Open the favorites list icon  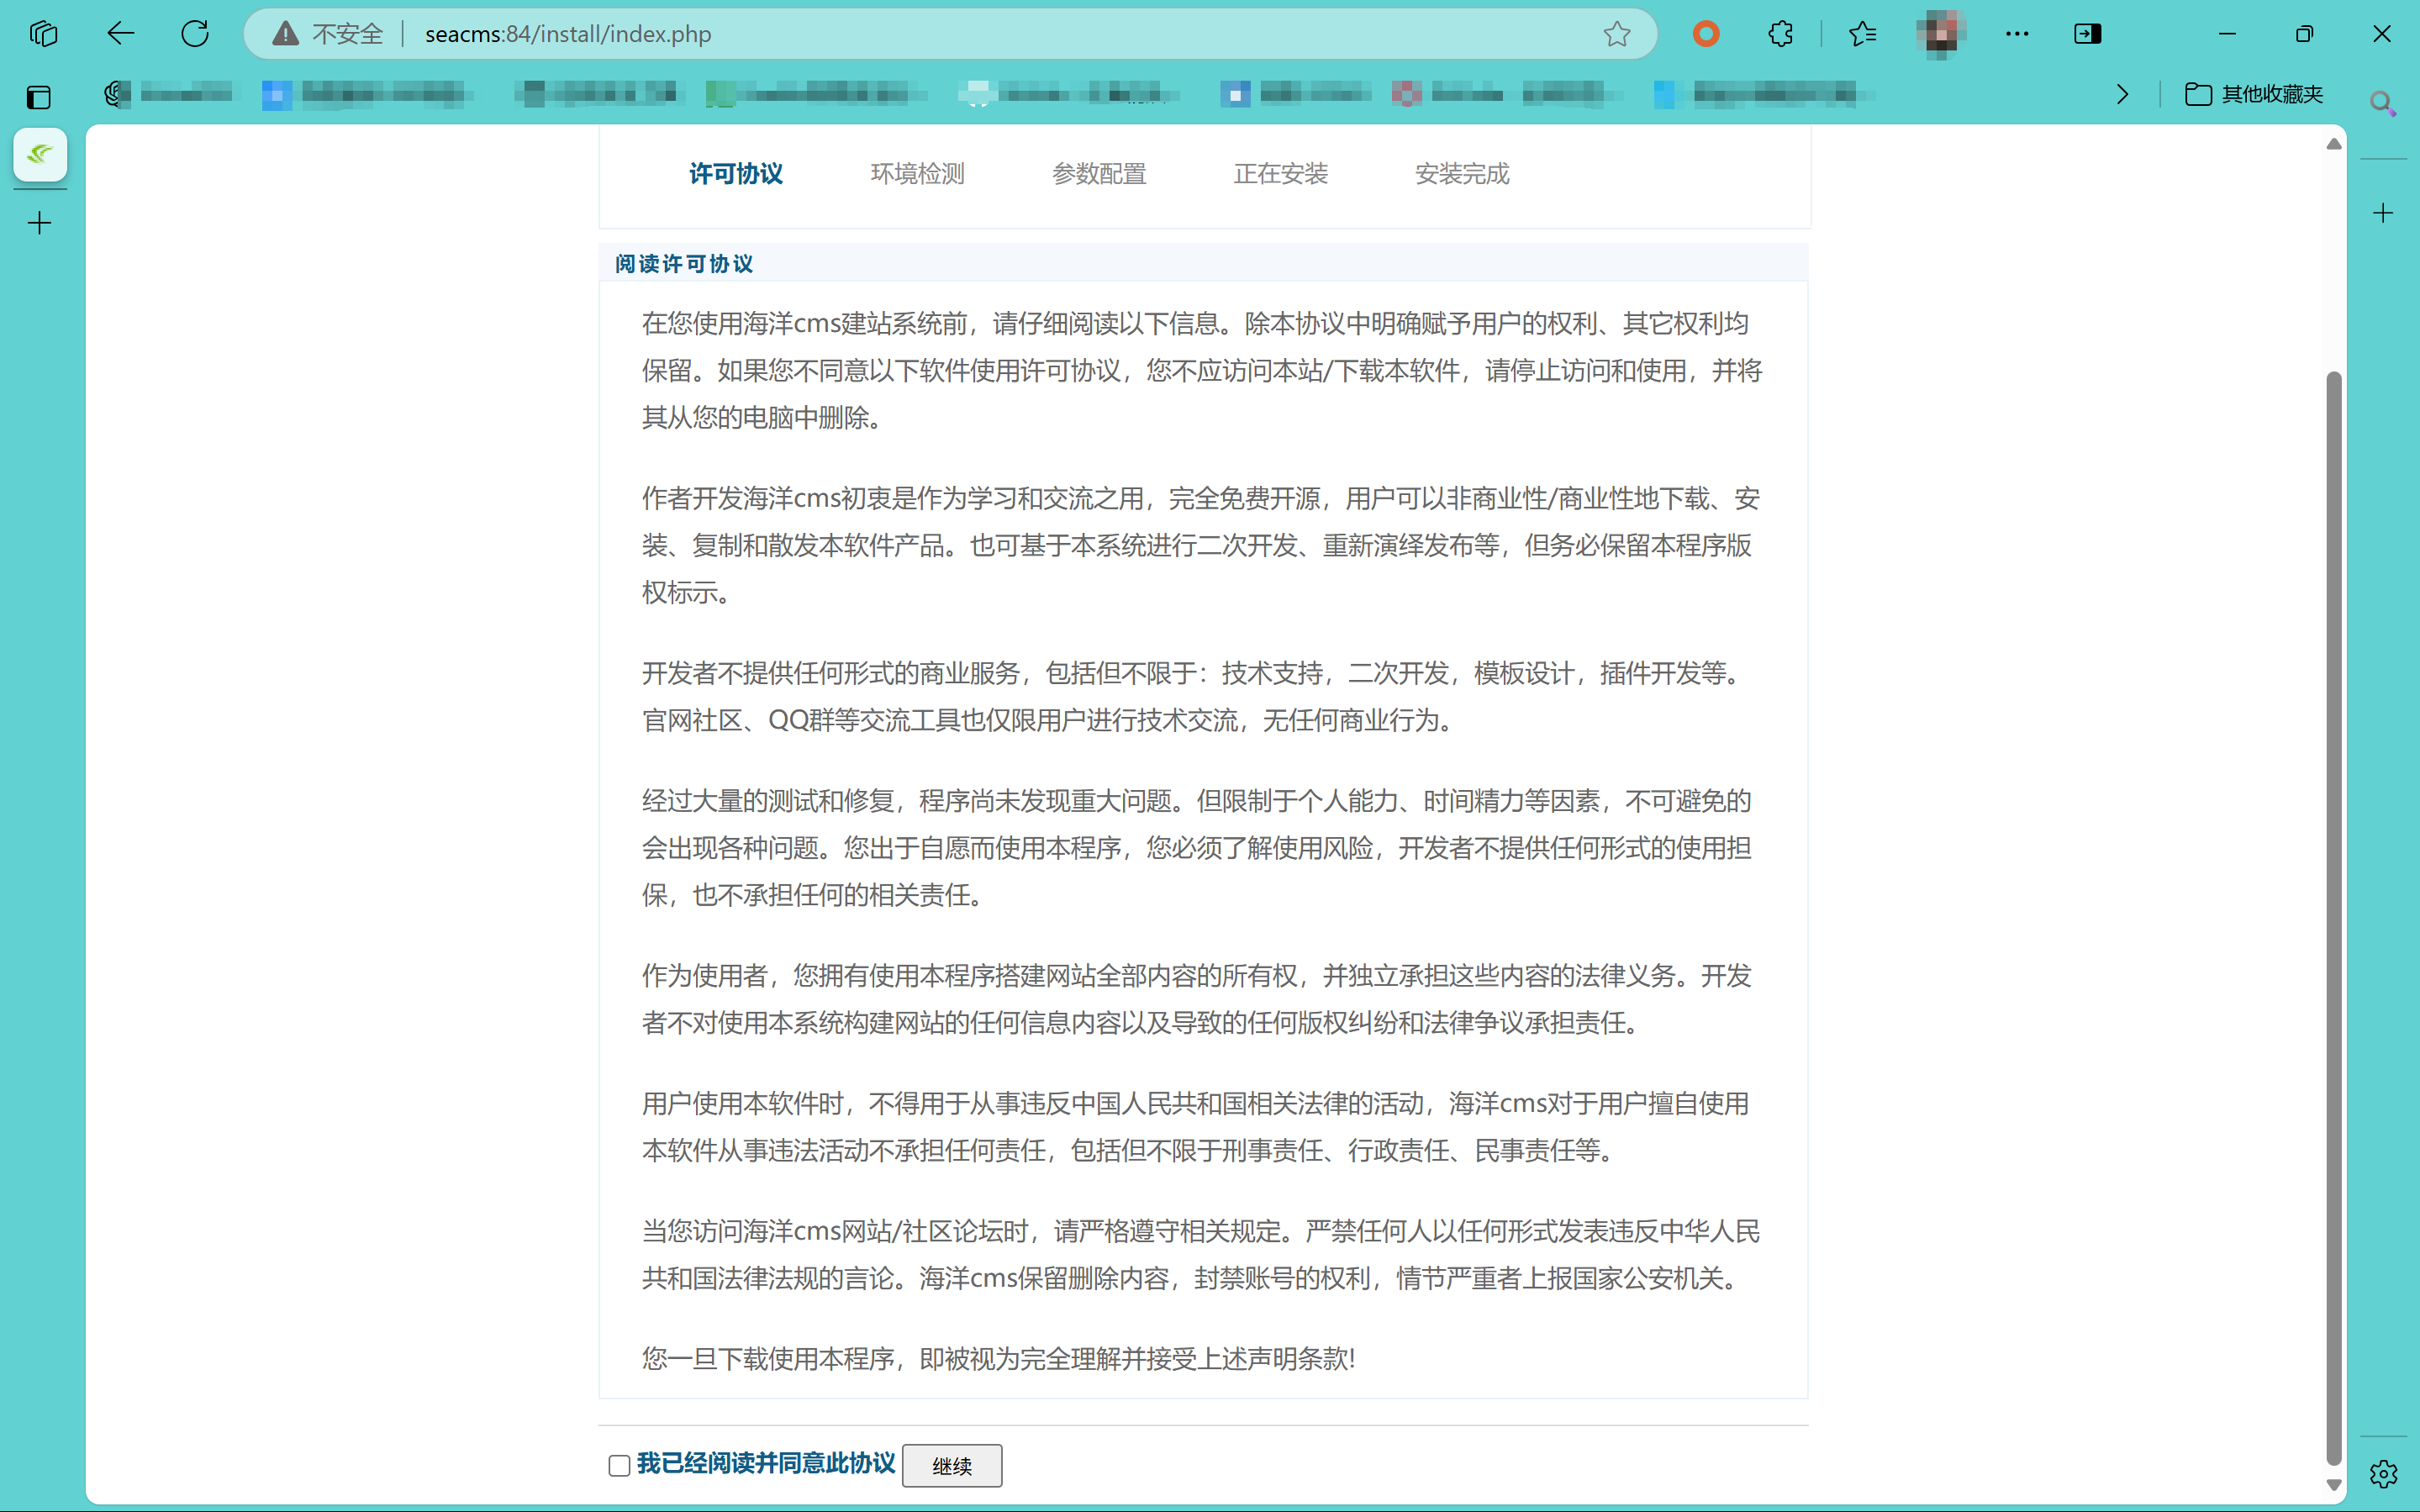point(1862,34)
